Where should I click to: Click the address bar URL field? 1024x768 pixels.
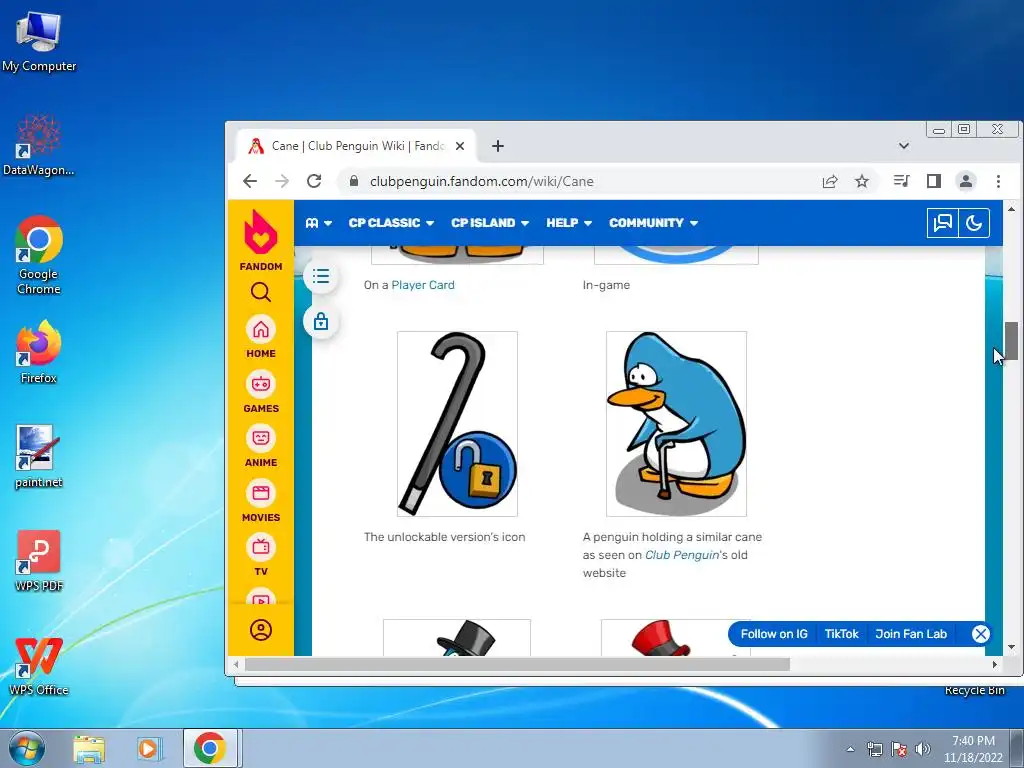588,181
